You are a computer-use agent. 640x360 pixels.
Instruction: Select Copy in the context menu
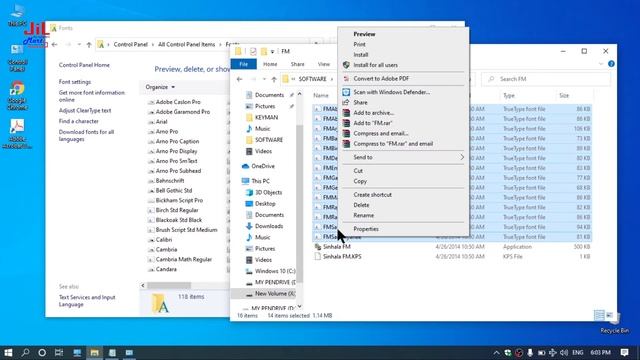[360, 181]
